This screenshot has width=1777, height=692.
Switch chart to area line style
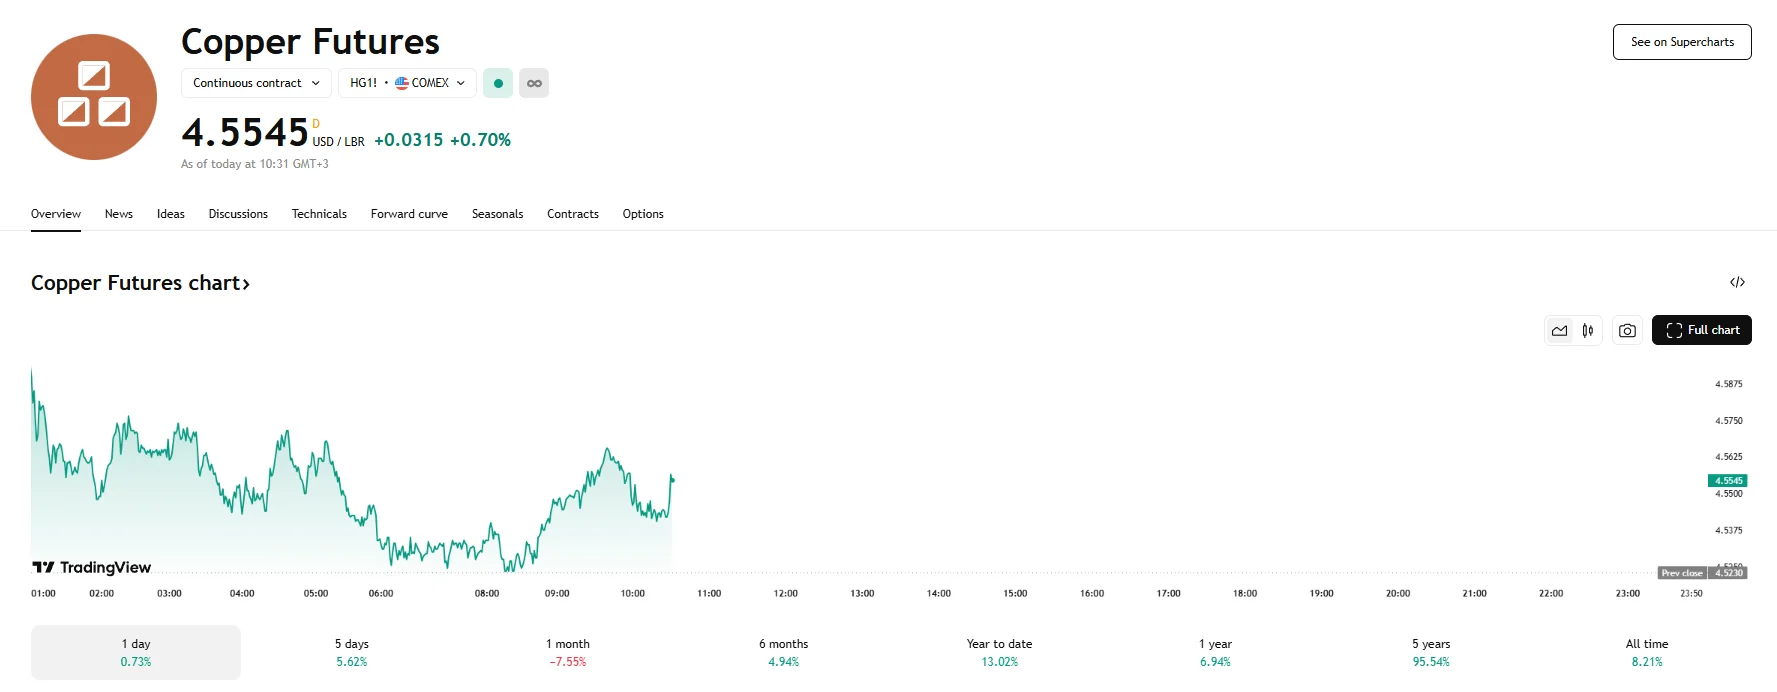point(1560,330)
